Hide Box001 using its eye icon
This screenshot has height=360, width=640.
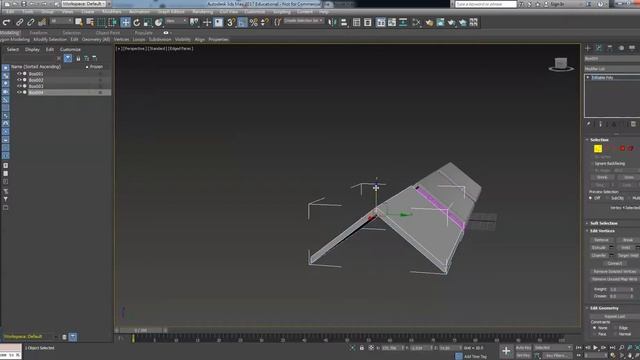point(19,74)
